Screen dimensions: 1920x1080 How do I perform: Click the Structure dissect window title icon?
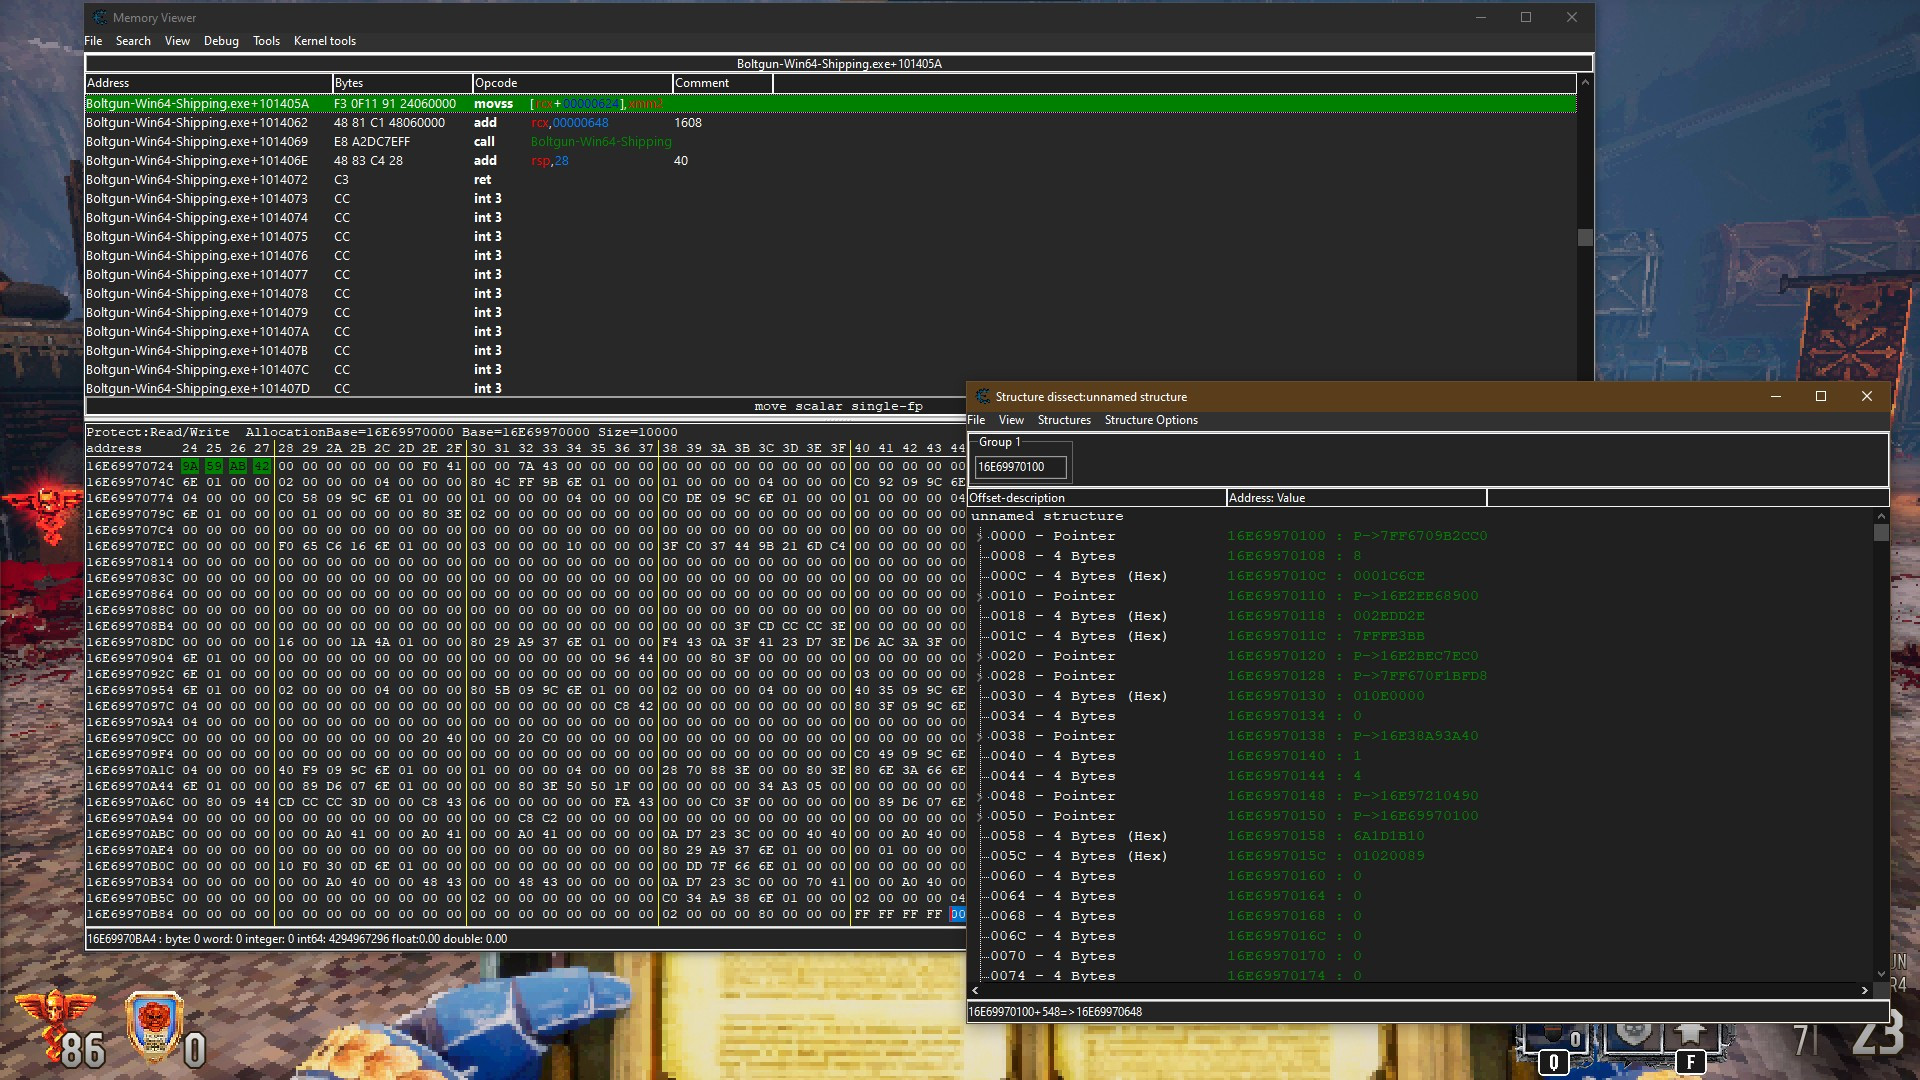[x=982, y=397]
